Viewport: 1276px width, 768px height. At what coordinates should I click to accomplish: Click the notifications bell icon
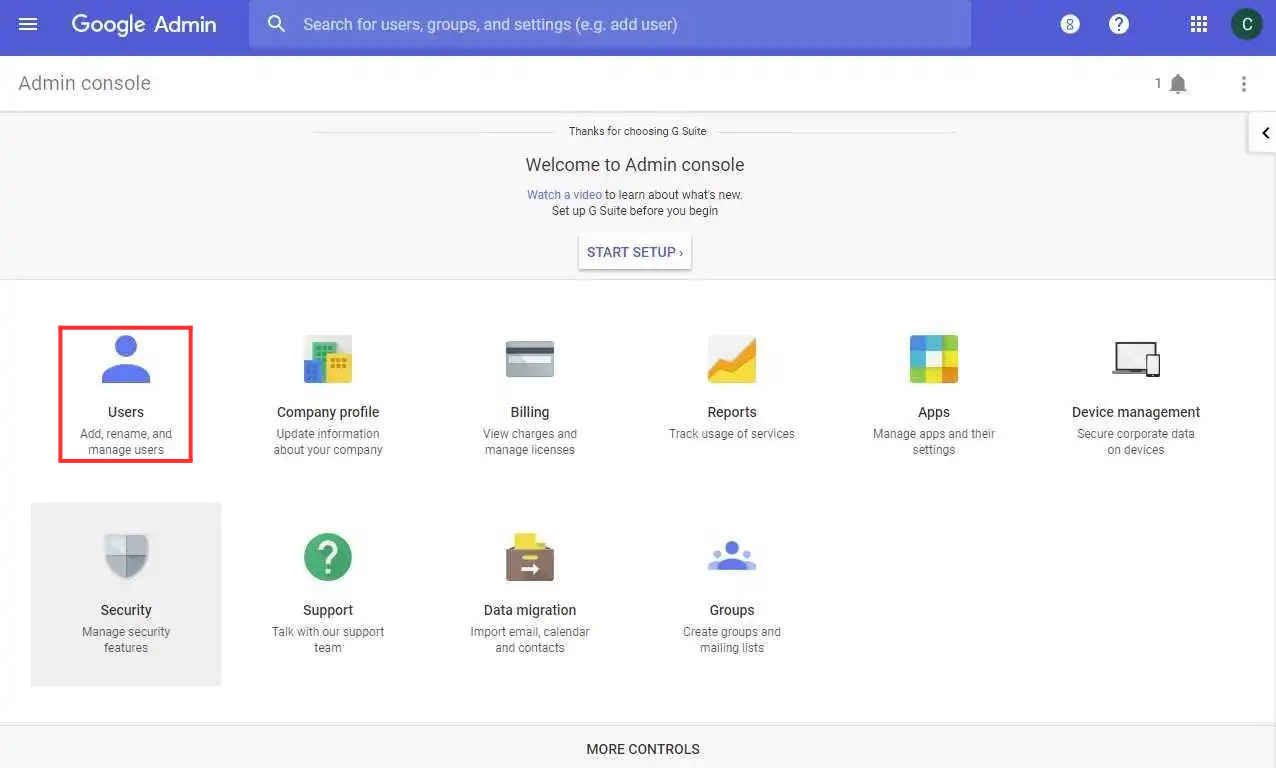[1178, 84]
